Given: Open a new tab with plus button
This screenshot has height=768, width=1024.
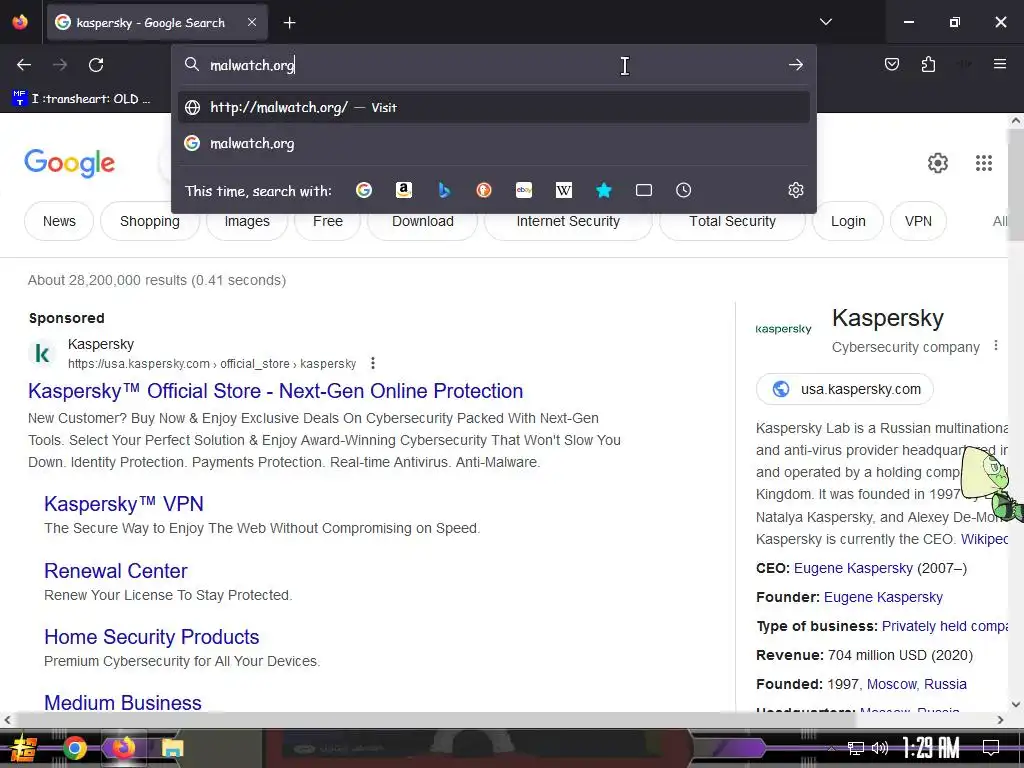Looking at the screenshot, I should [x=289, y=23].
